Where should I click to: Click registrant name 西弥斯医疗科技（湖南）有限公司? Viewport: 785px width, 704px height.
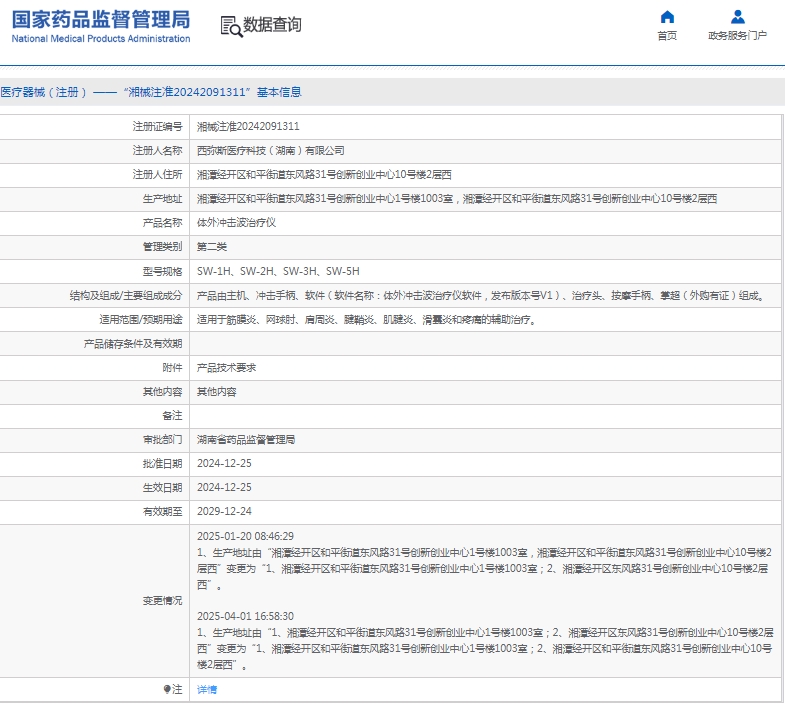tap(270, 151)
